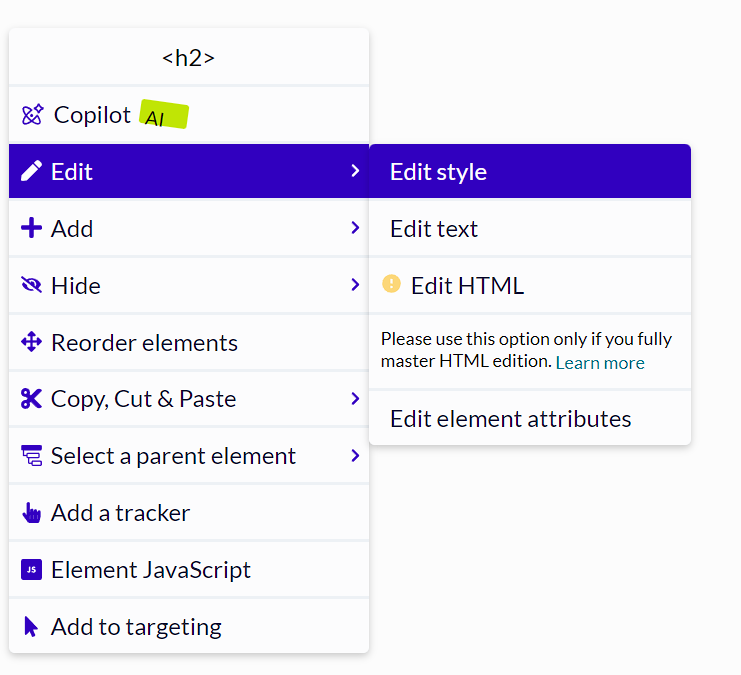The width and height of the screenshot is (741, 675).
Task: Expand Copy, Cut & Paste submenu arrow
Action: coord(355,398)
